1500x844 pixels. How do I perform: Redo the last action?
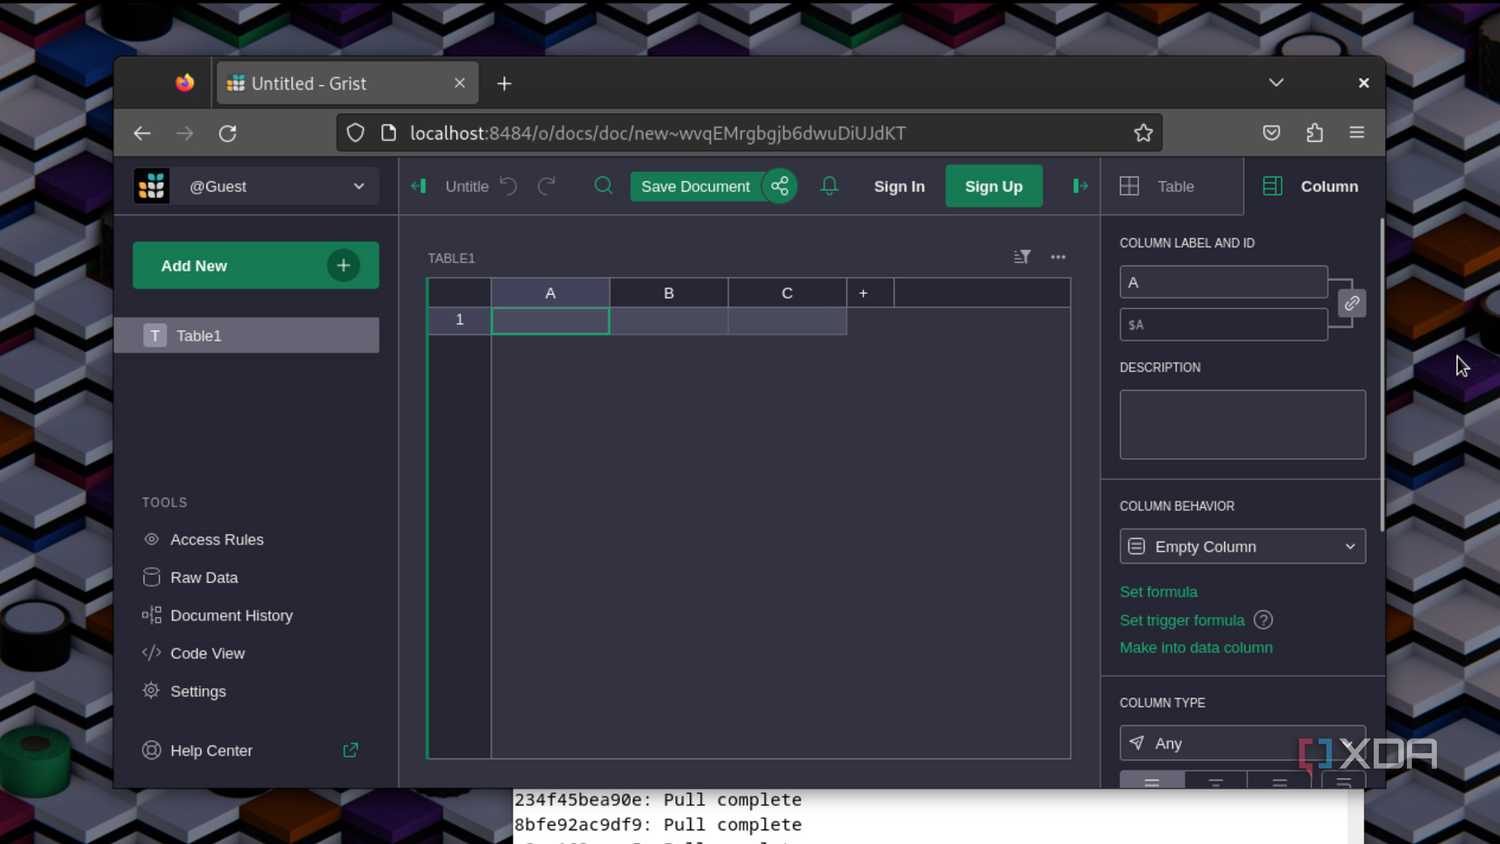pyautogui.click(x=546, y=186)
